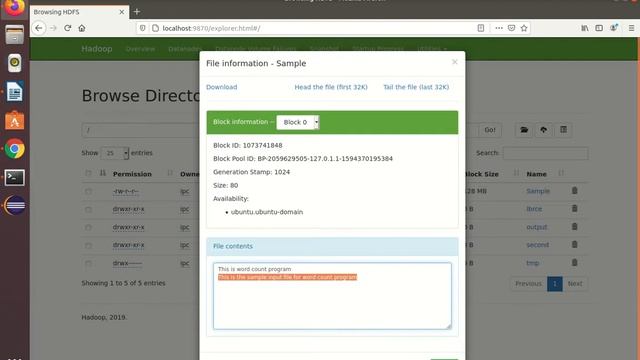Tick the select-all checkbox in header

[88, 173]
